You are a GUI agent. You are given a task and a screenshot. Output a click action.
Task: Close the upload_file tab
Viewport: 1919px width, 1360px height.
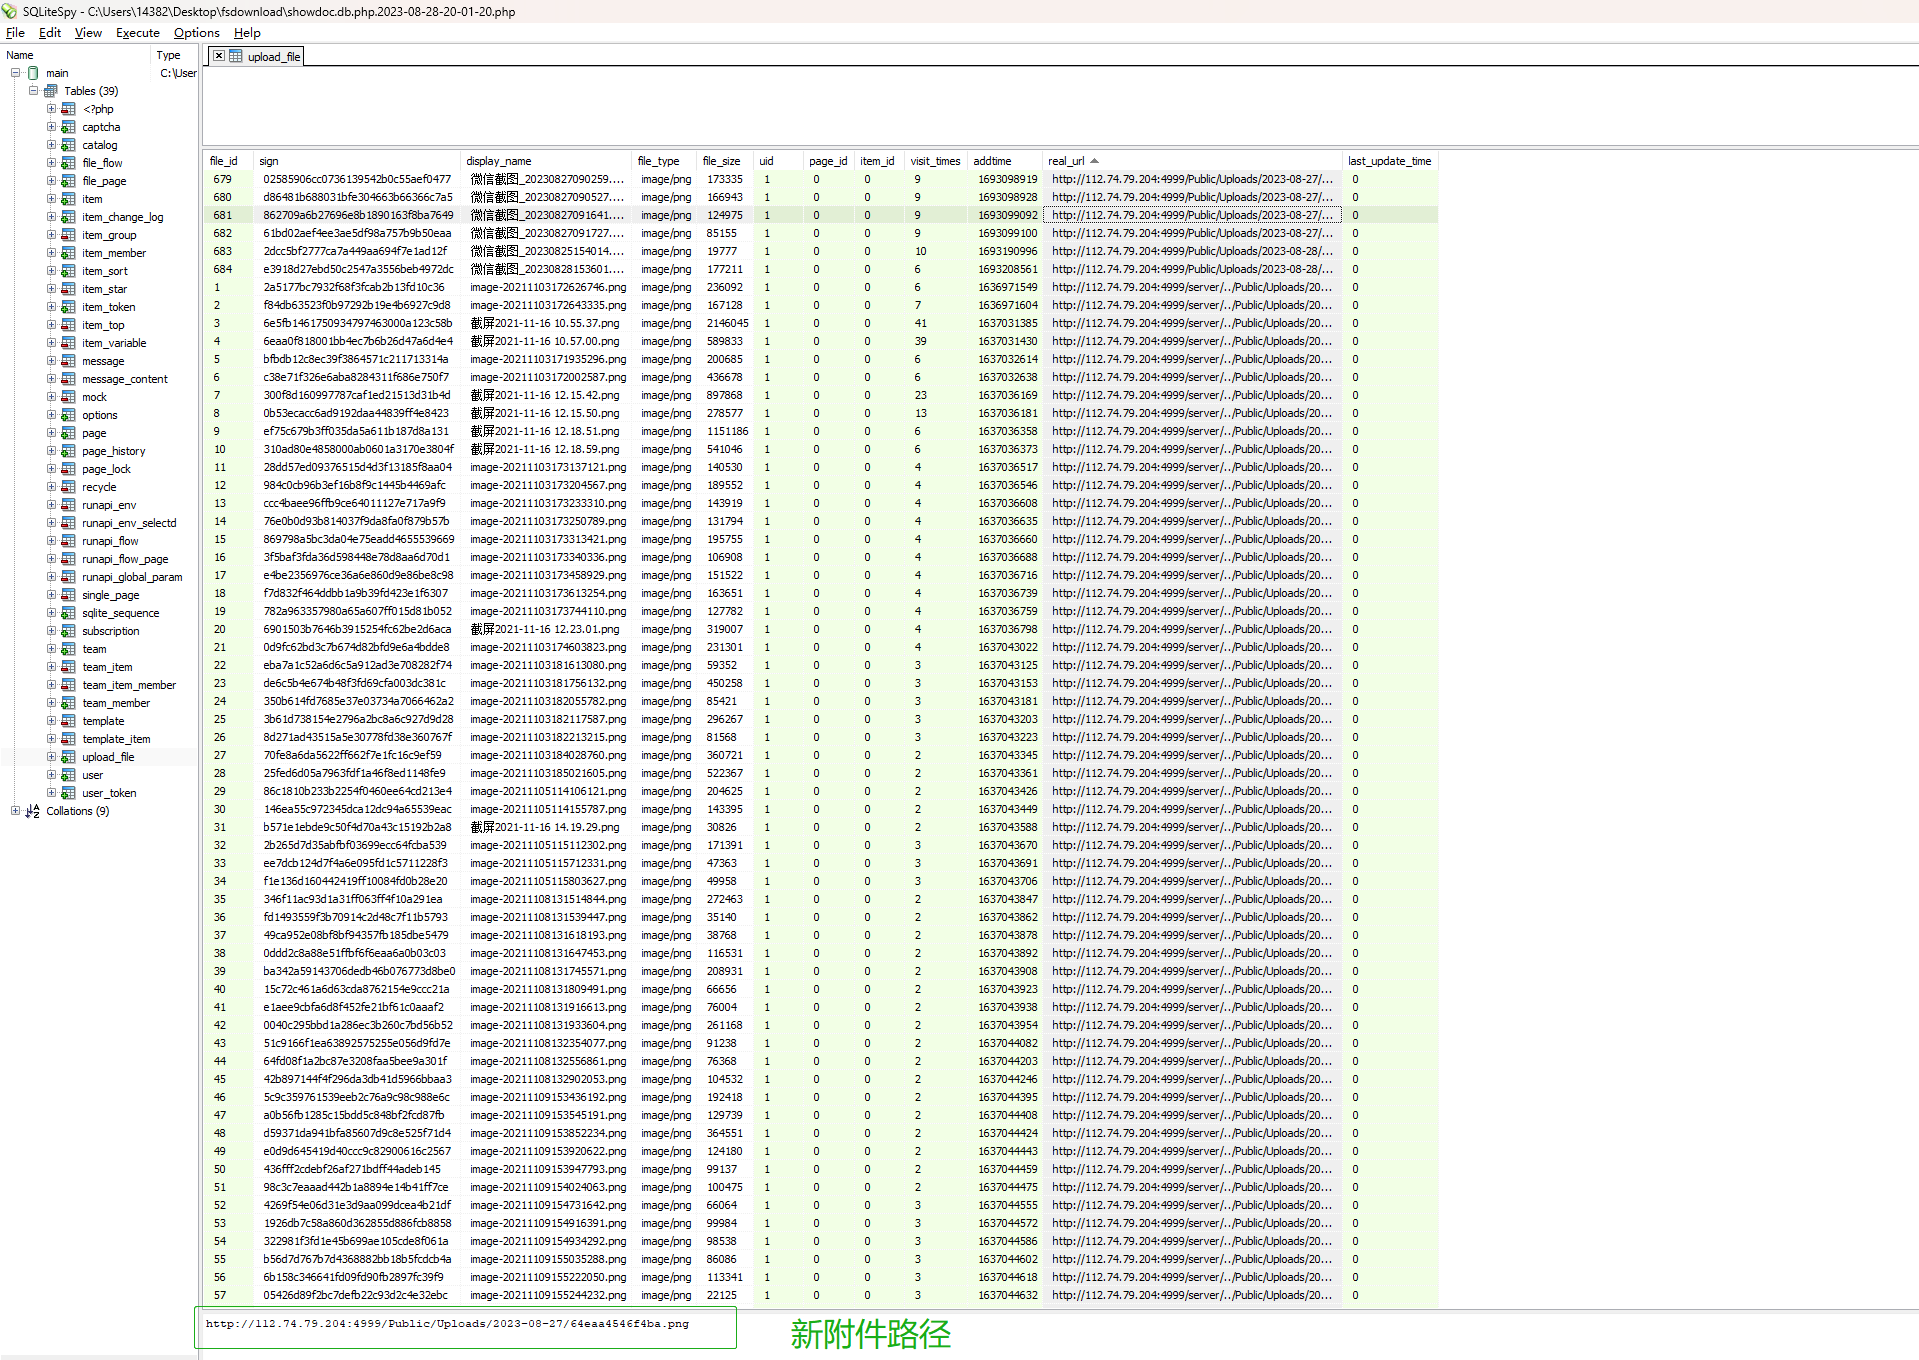click(218, 56)
